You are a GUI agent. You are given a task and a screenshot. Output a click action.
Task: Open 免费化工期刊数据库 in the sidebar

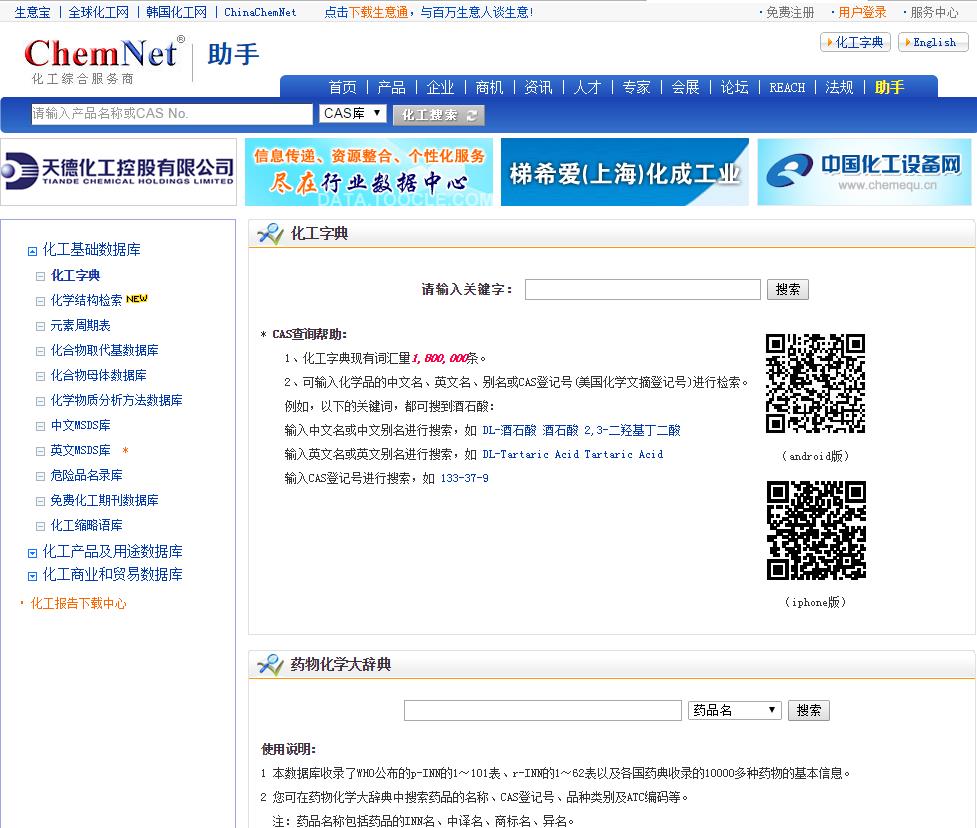pos(104,500)
